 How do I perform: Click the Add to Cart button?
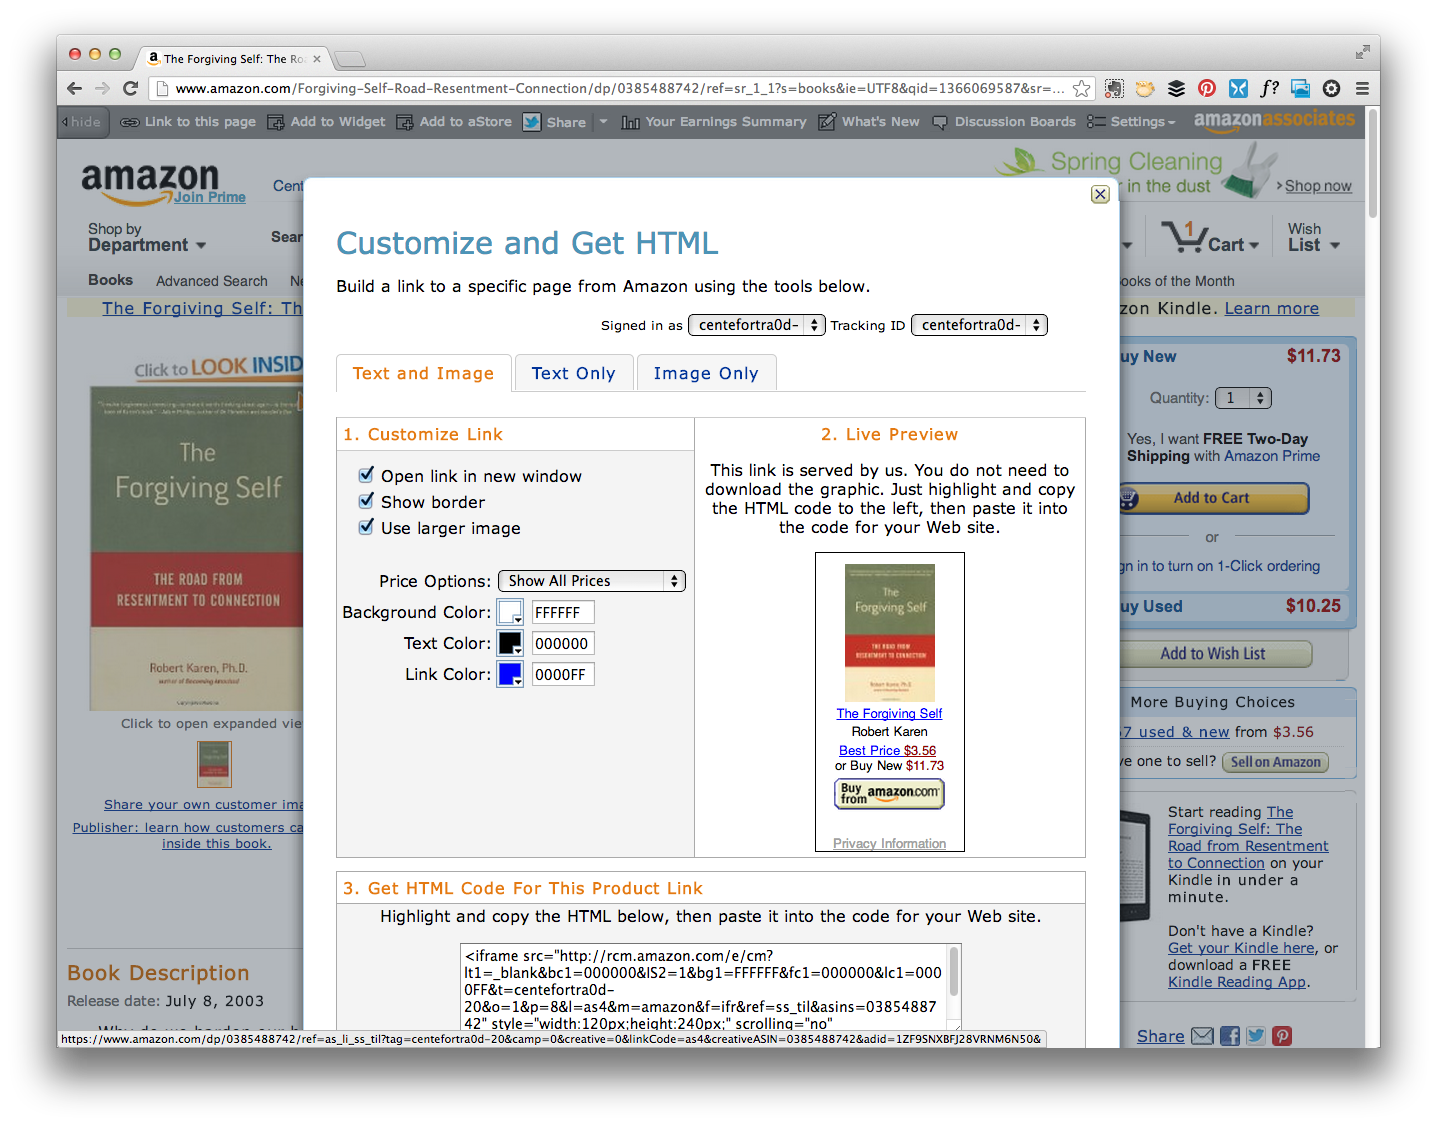tap(1211, 498)
